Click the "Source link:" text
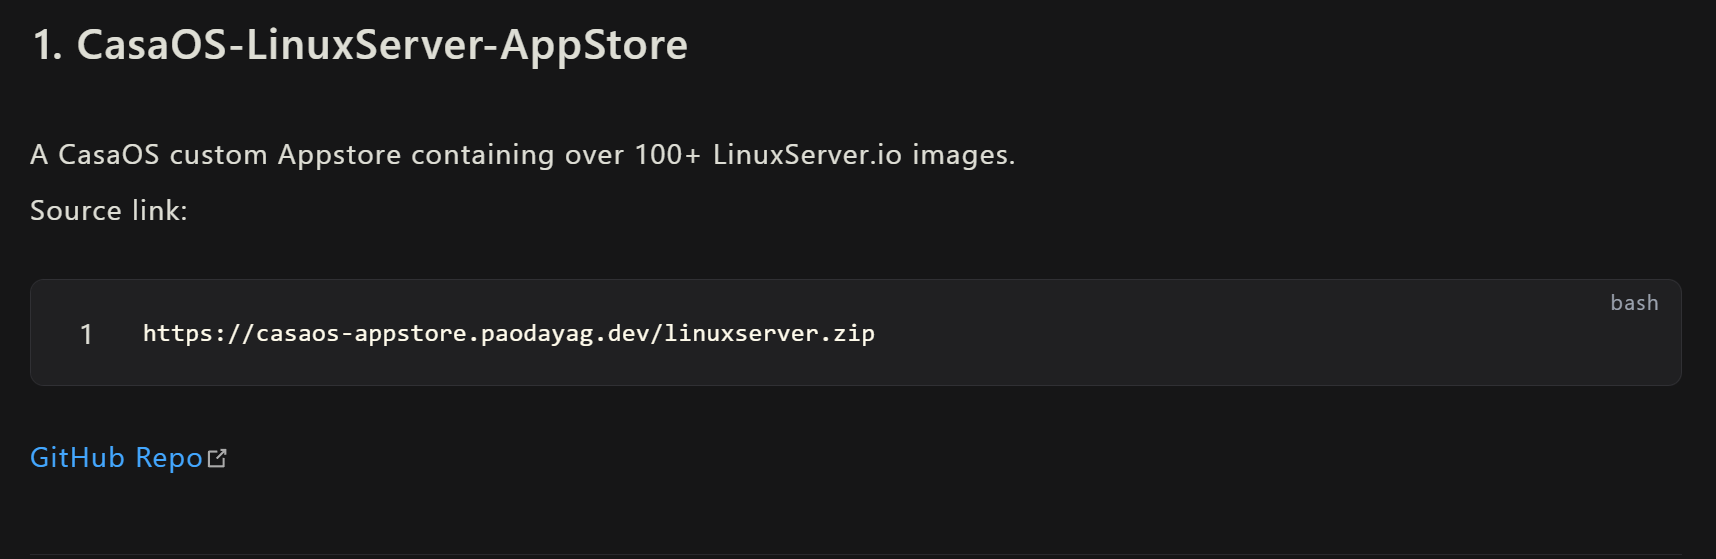 109,211
